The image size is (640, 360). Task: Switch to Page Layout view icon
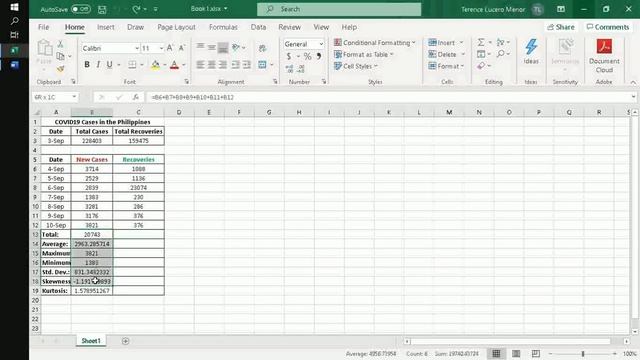[x=516, y=353]
